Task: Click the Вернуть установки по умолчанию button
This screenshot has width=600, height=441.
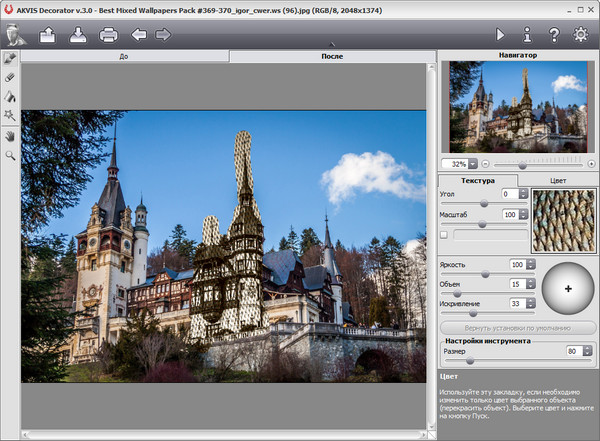Action: click(517, 327)
